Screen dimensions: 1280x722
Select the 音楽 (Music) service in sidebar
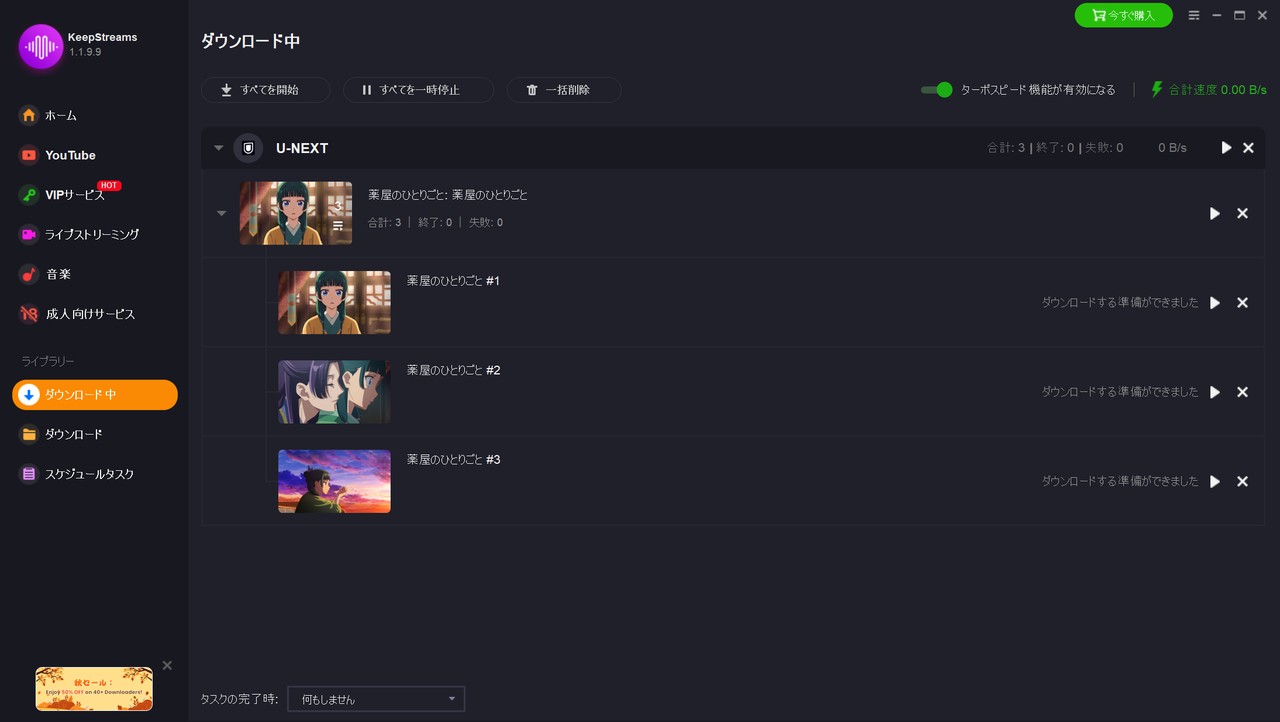pyautogui.click(x=58, y=274)
